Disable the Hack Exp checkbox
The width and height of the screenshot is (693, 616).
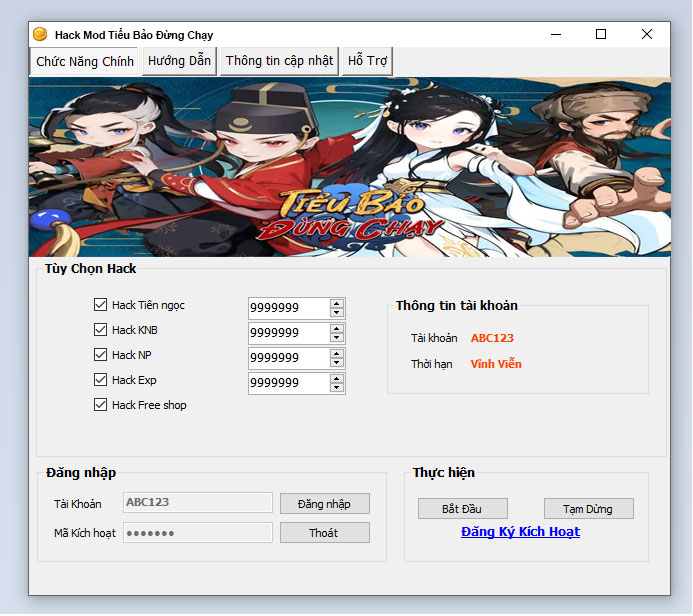(100, 380)
